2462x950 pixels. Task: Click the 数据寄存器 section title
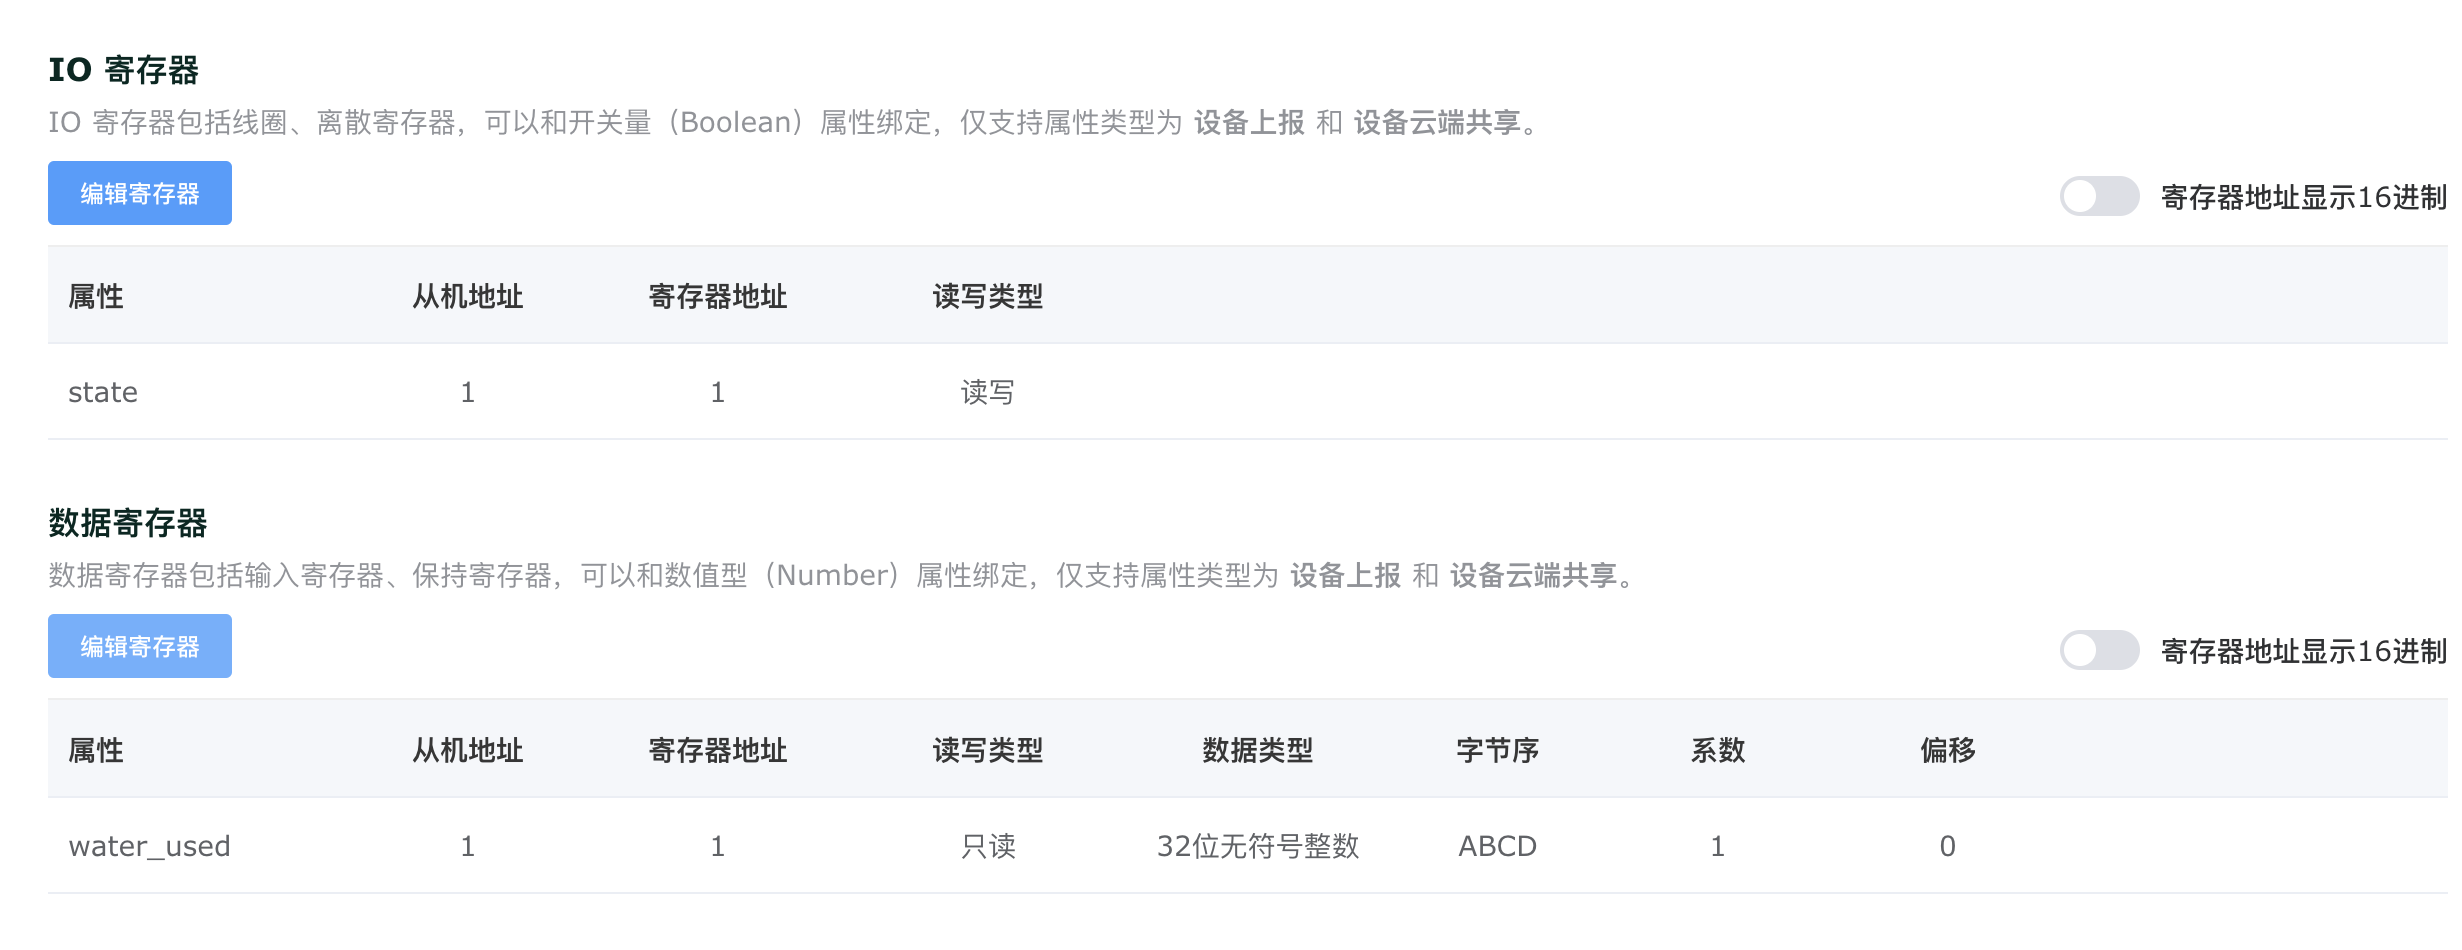[x=128, y=520]
